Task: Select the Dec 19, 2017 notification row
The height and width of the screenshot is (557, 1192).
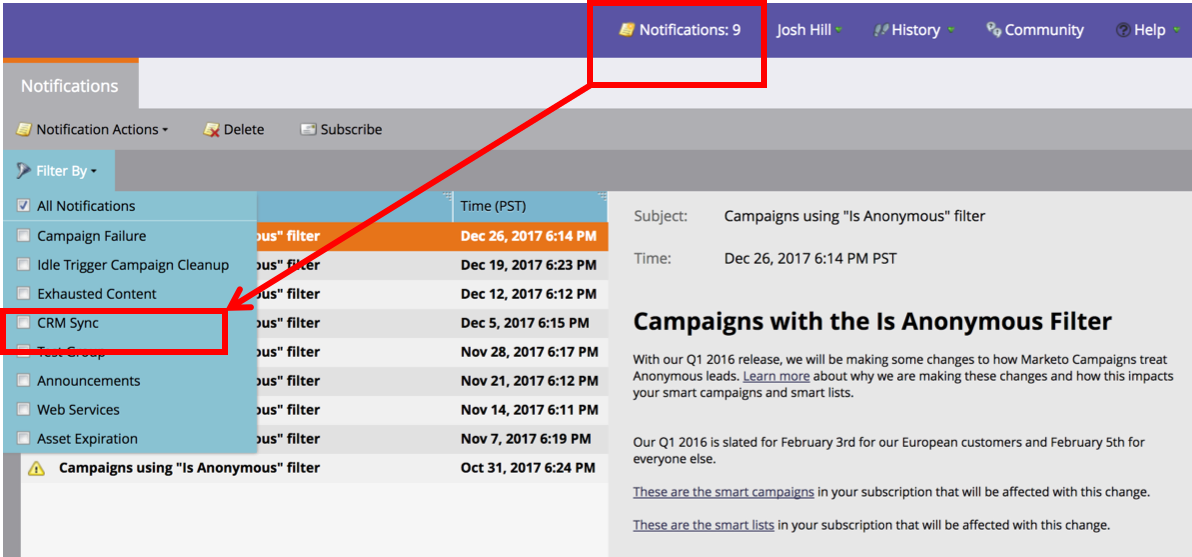Action: pos(528,265)
